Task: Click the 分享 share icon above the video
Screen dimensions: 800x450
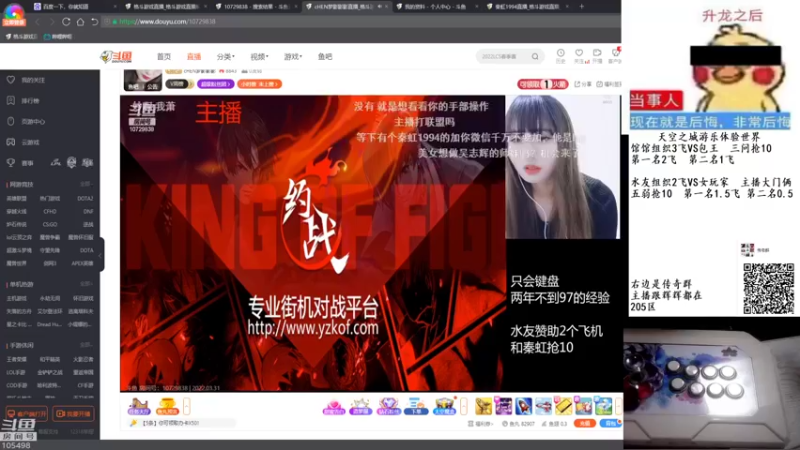Action: 583,84
